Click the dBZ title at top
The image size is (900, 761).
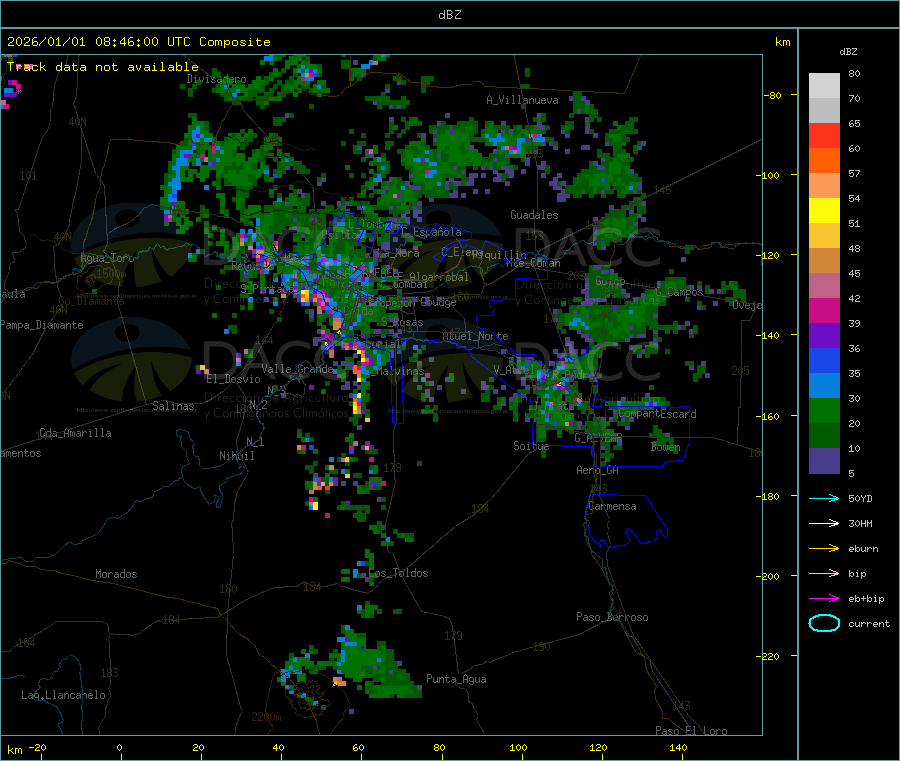(449, 14)
